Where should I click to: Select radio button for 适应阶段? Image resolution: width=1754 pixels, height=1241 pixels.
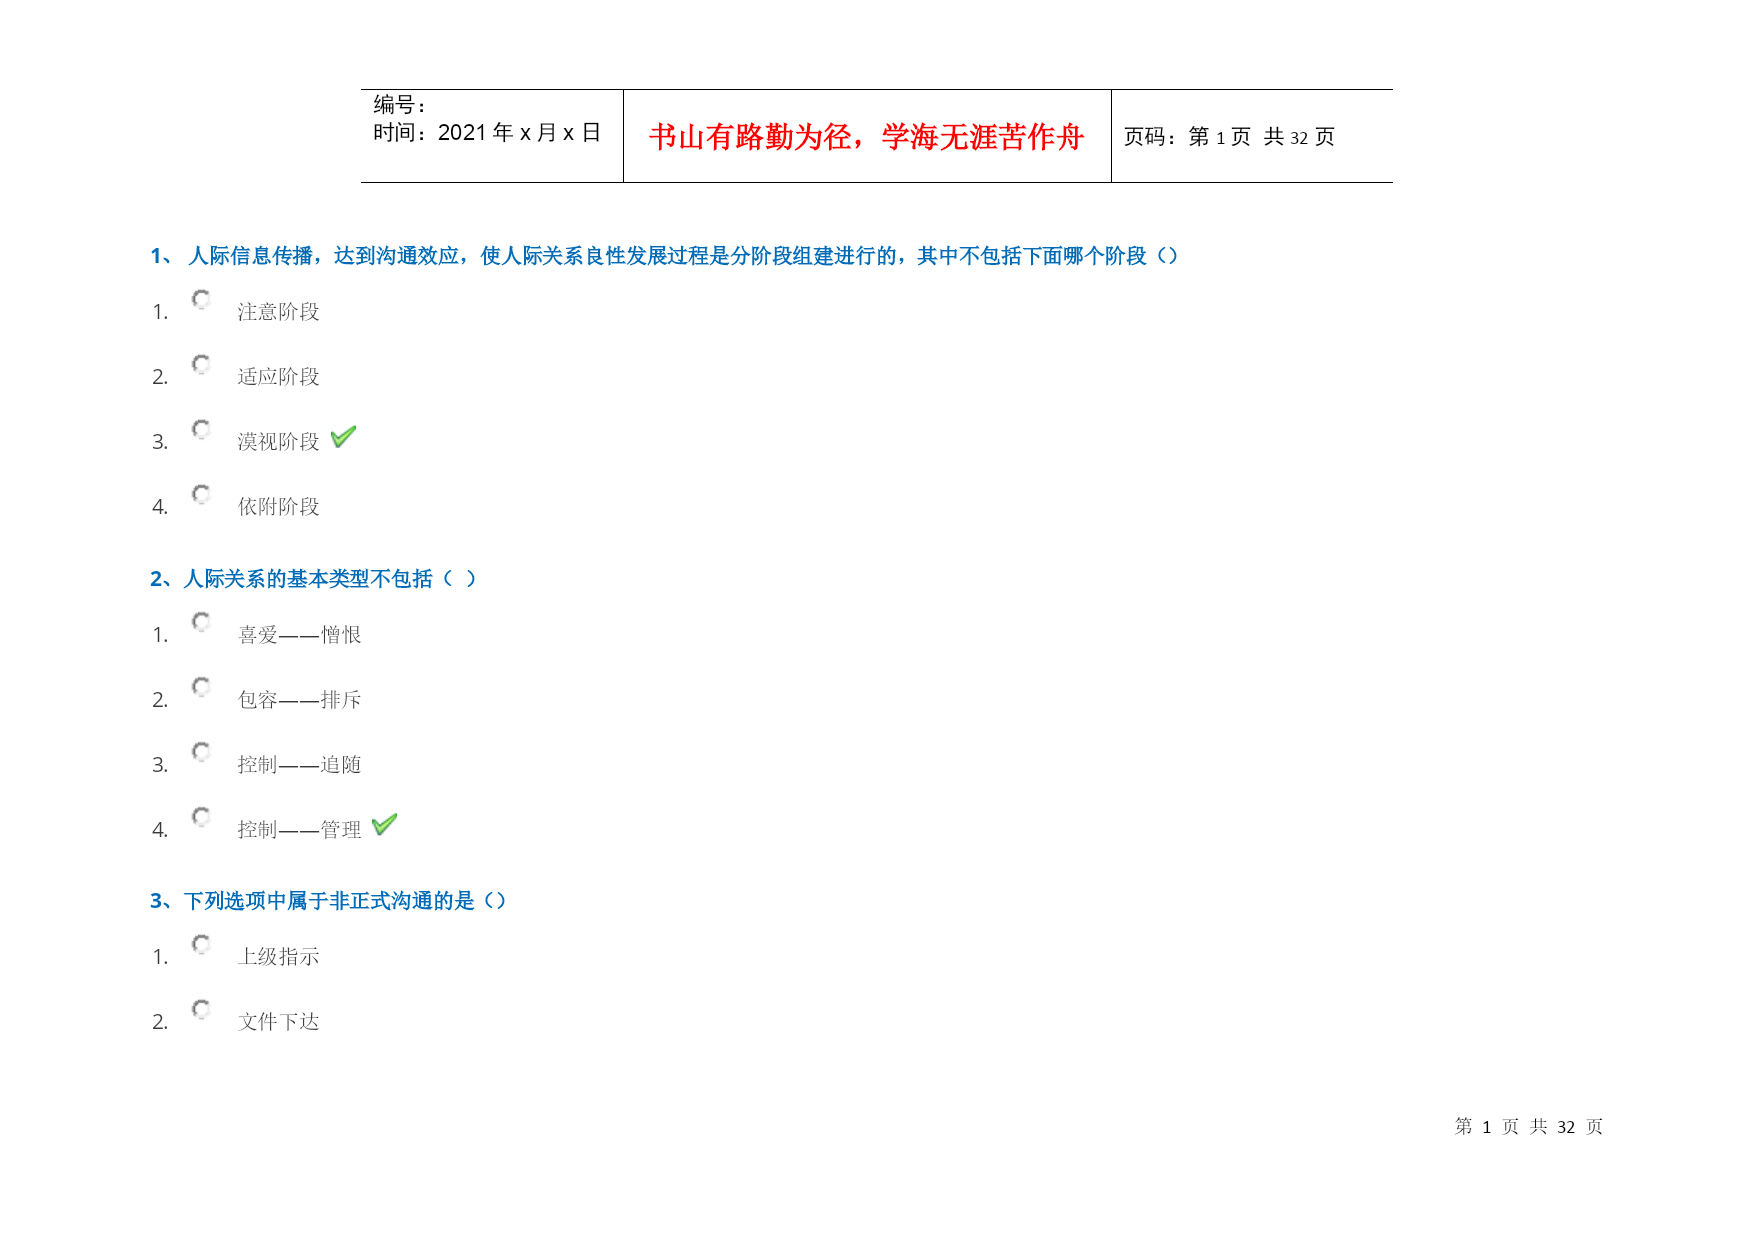[x=201, y=364]
